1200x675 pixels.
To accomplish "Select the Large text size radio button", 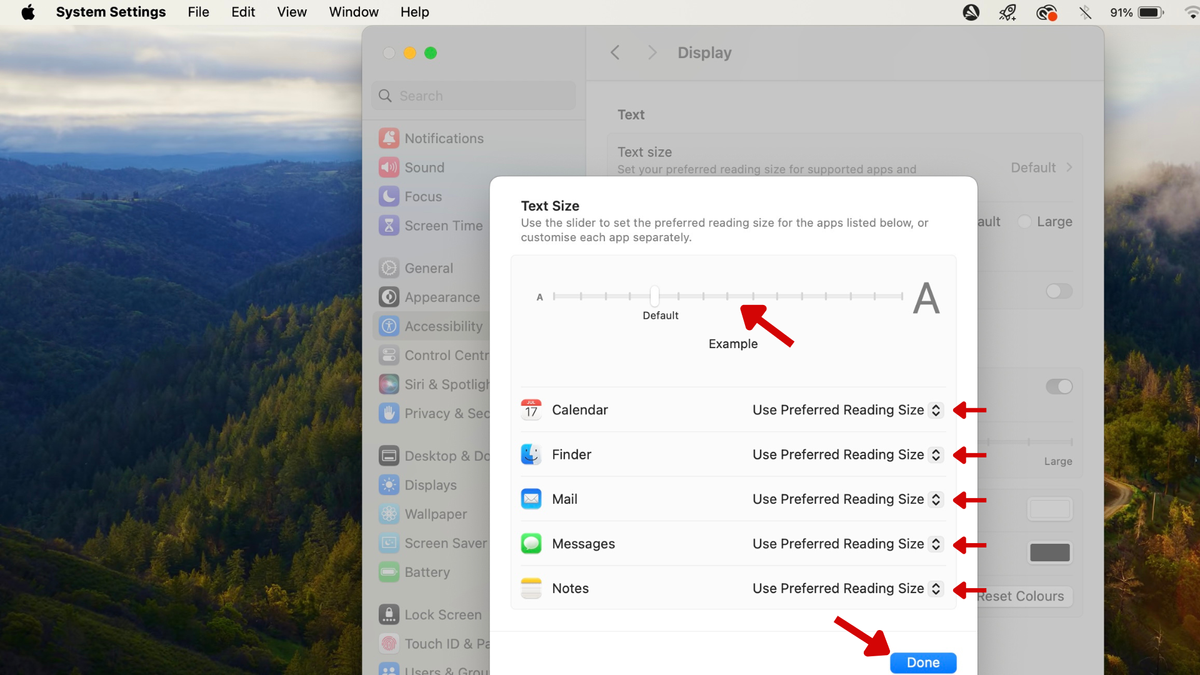I will [x=1024, y=221].
